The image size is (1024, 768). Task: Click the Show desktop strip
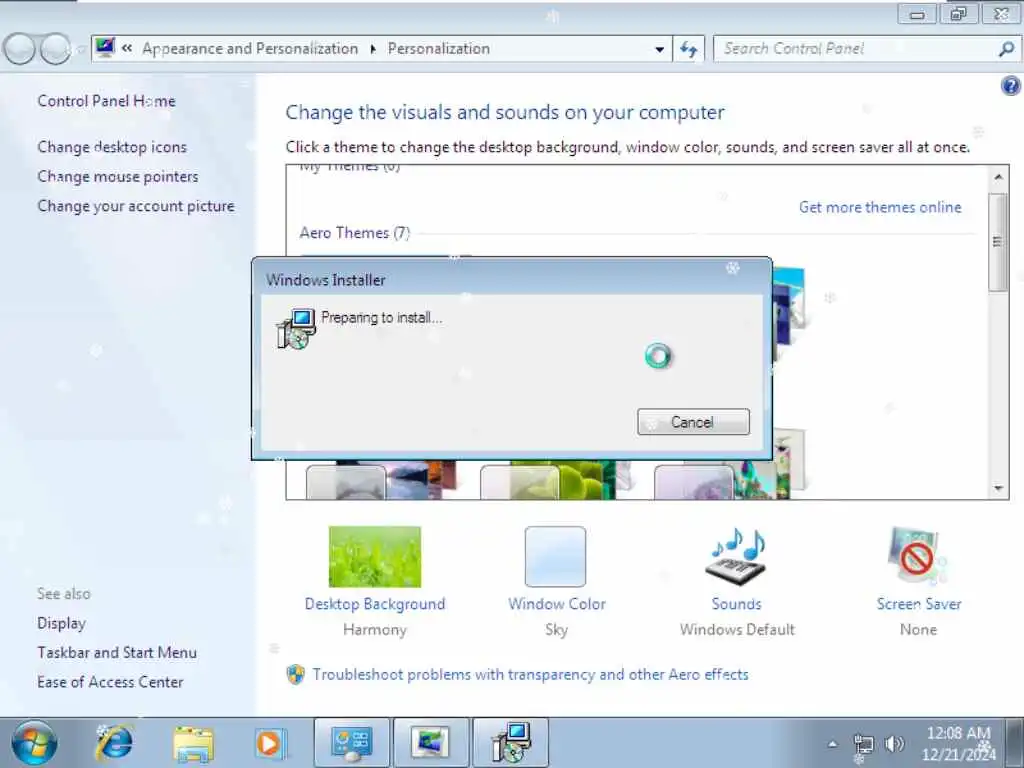(x=1016, y=743)
